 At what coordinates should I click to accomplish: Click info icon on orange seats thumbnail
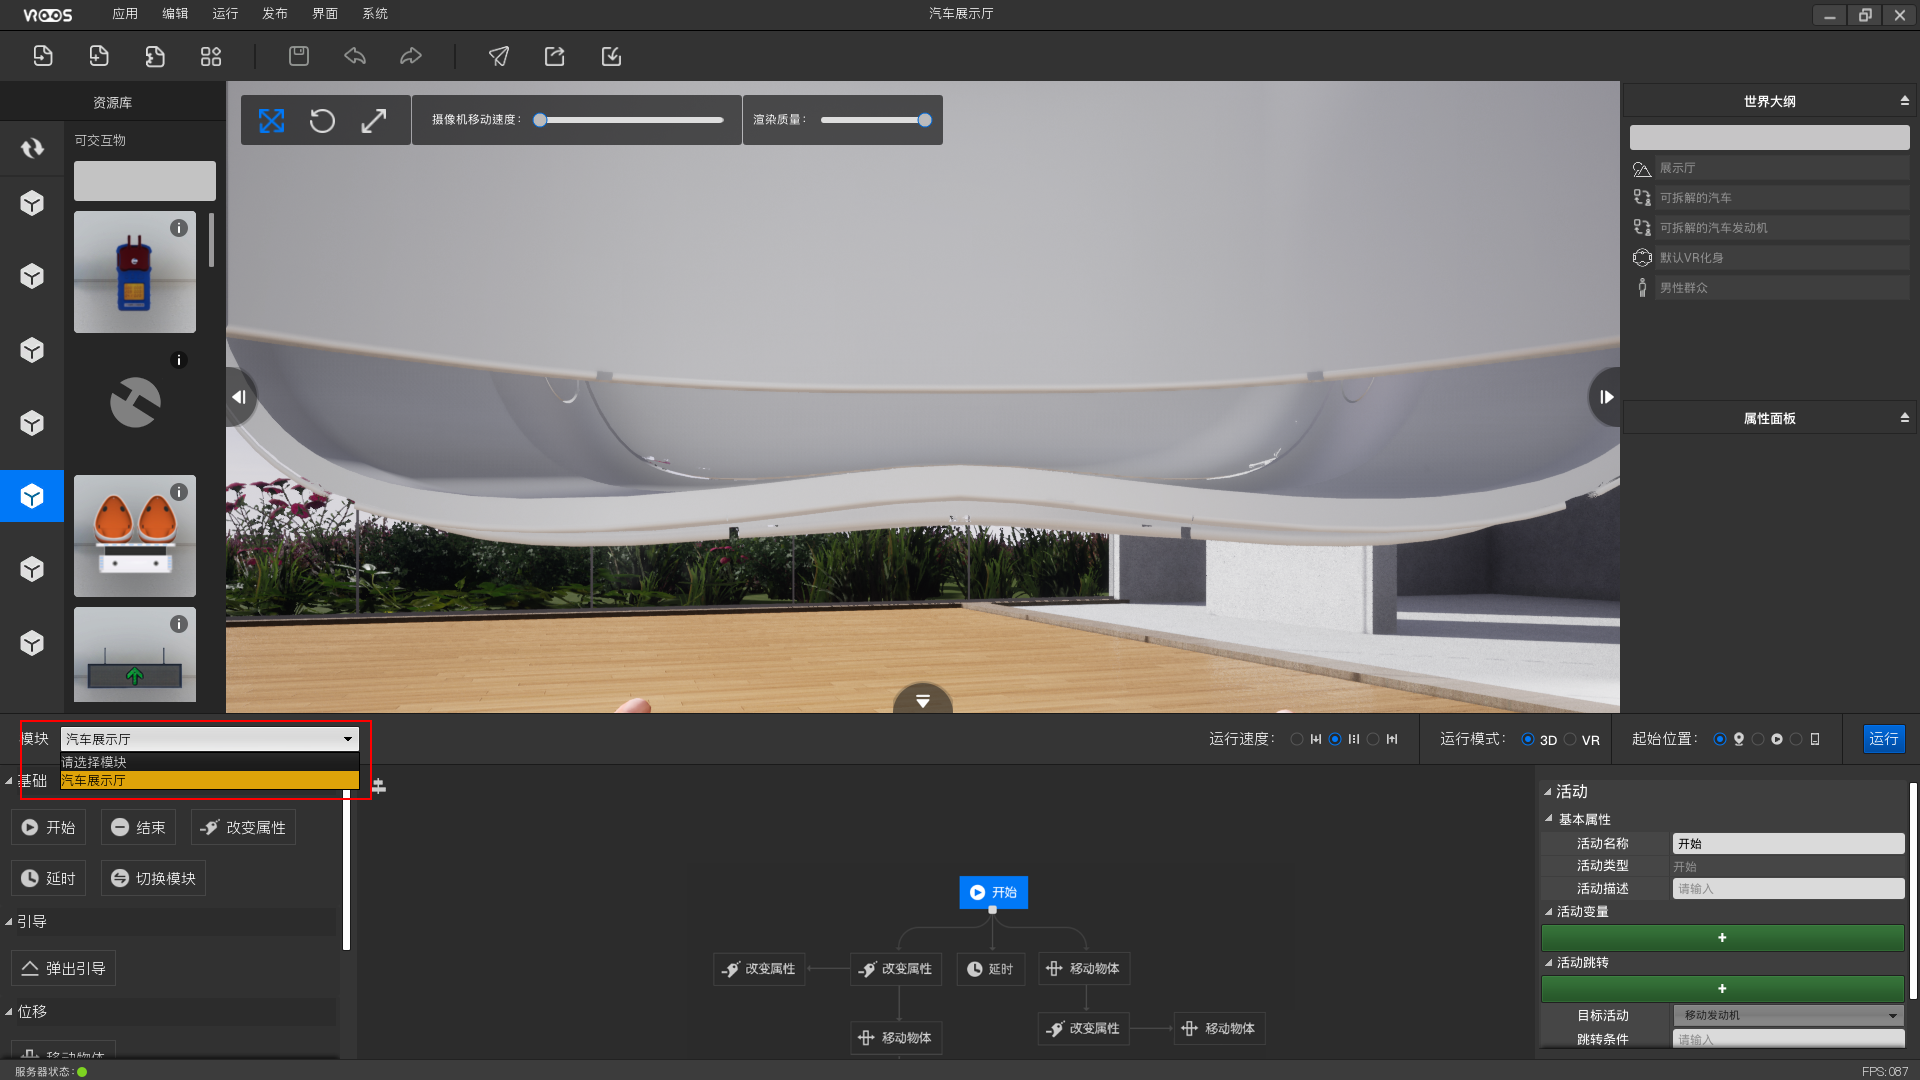(x=179, y=492)
